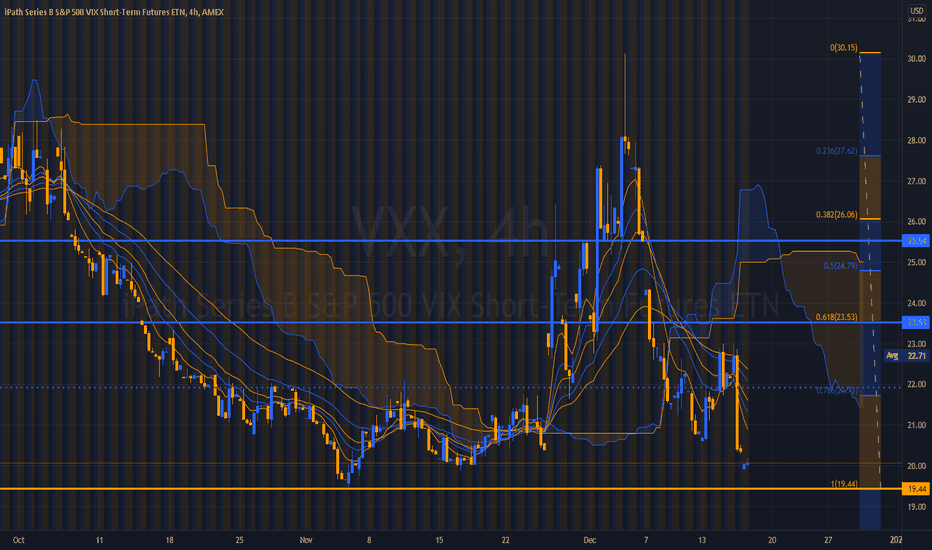Click the 18 date label on time axis

tap(169, 540)
